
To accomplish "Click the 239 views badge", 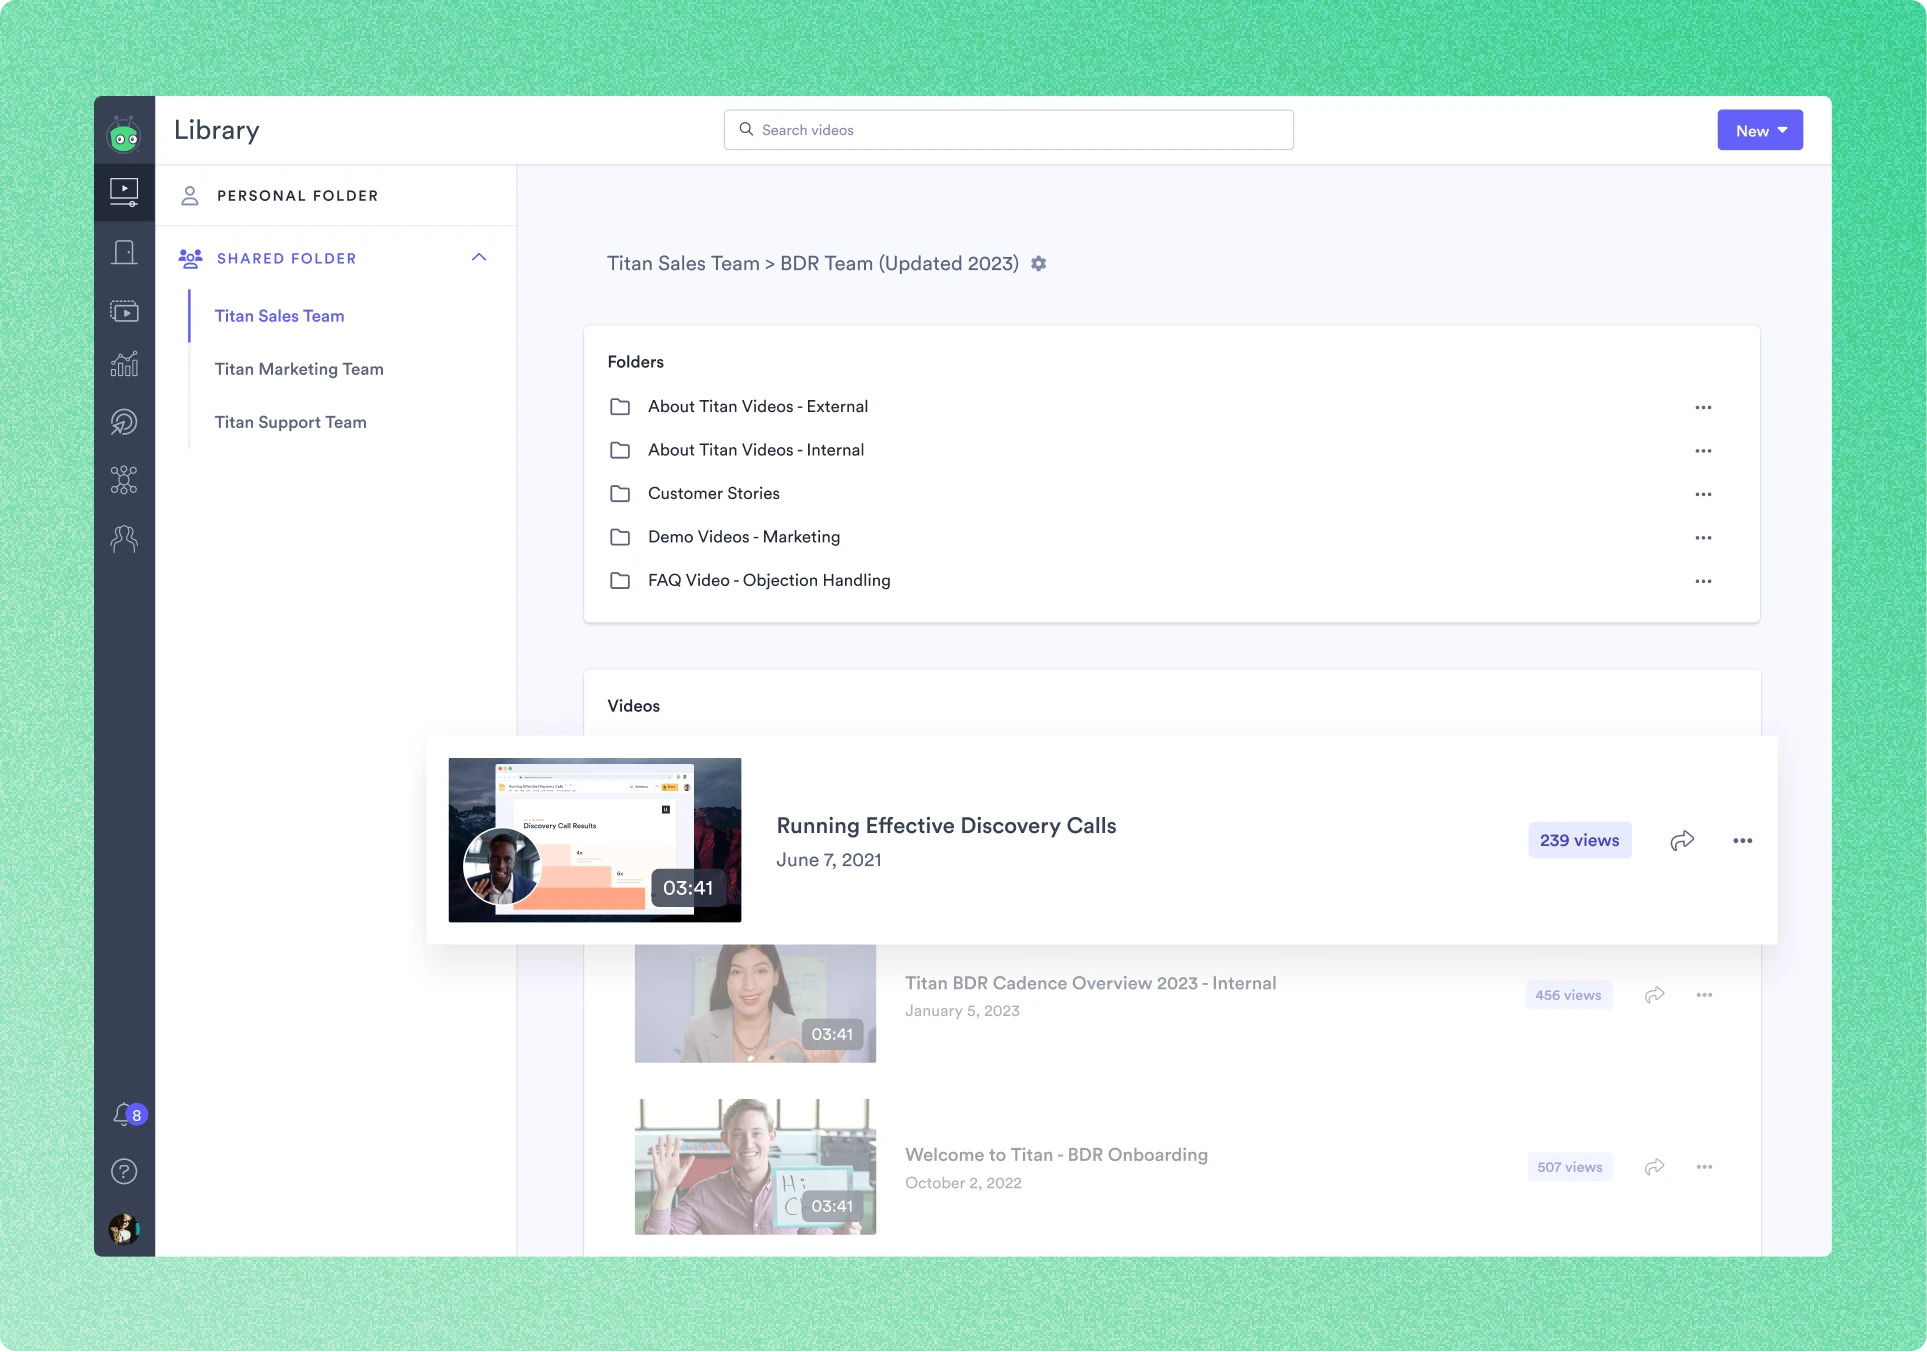I will pyautogui.click(x=1580, y=840).
